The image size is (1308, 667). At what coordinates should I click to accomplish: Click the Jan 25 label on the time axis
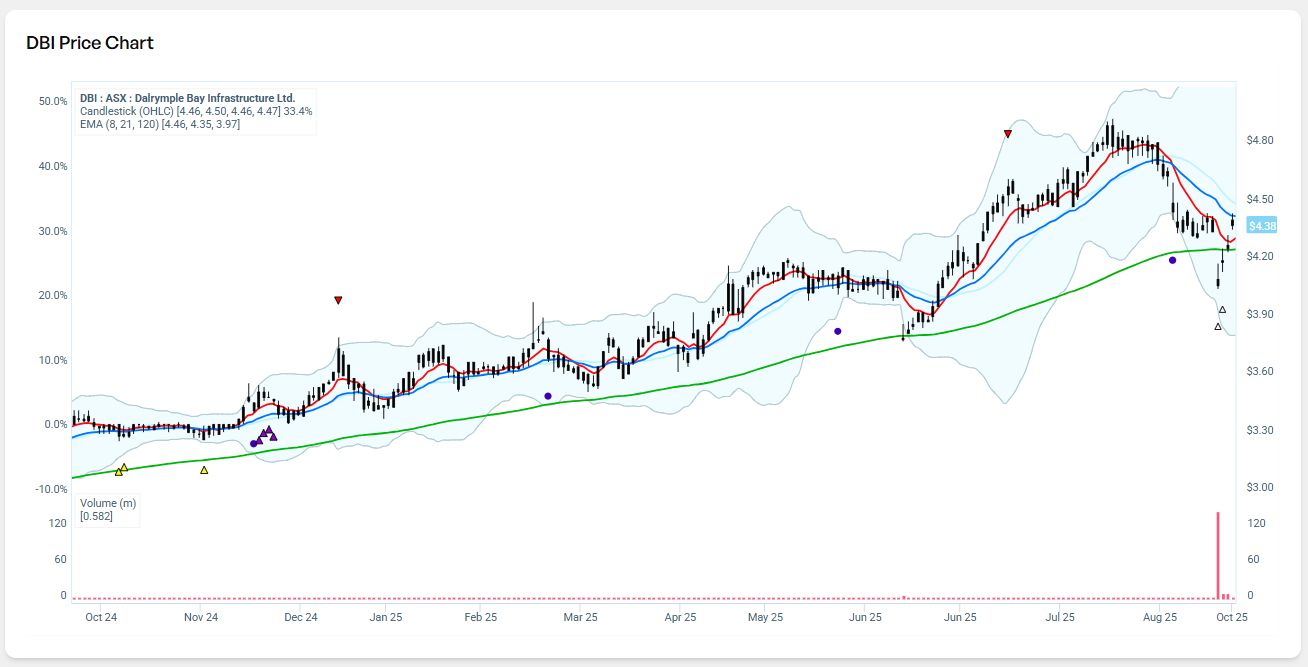pos(387,617)
